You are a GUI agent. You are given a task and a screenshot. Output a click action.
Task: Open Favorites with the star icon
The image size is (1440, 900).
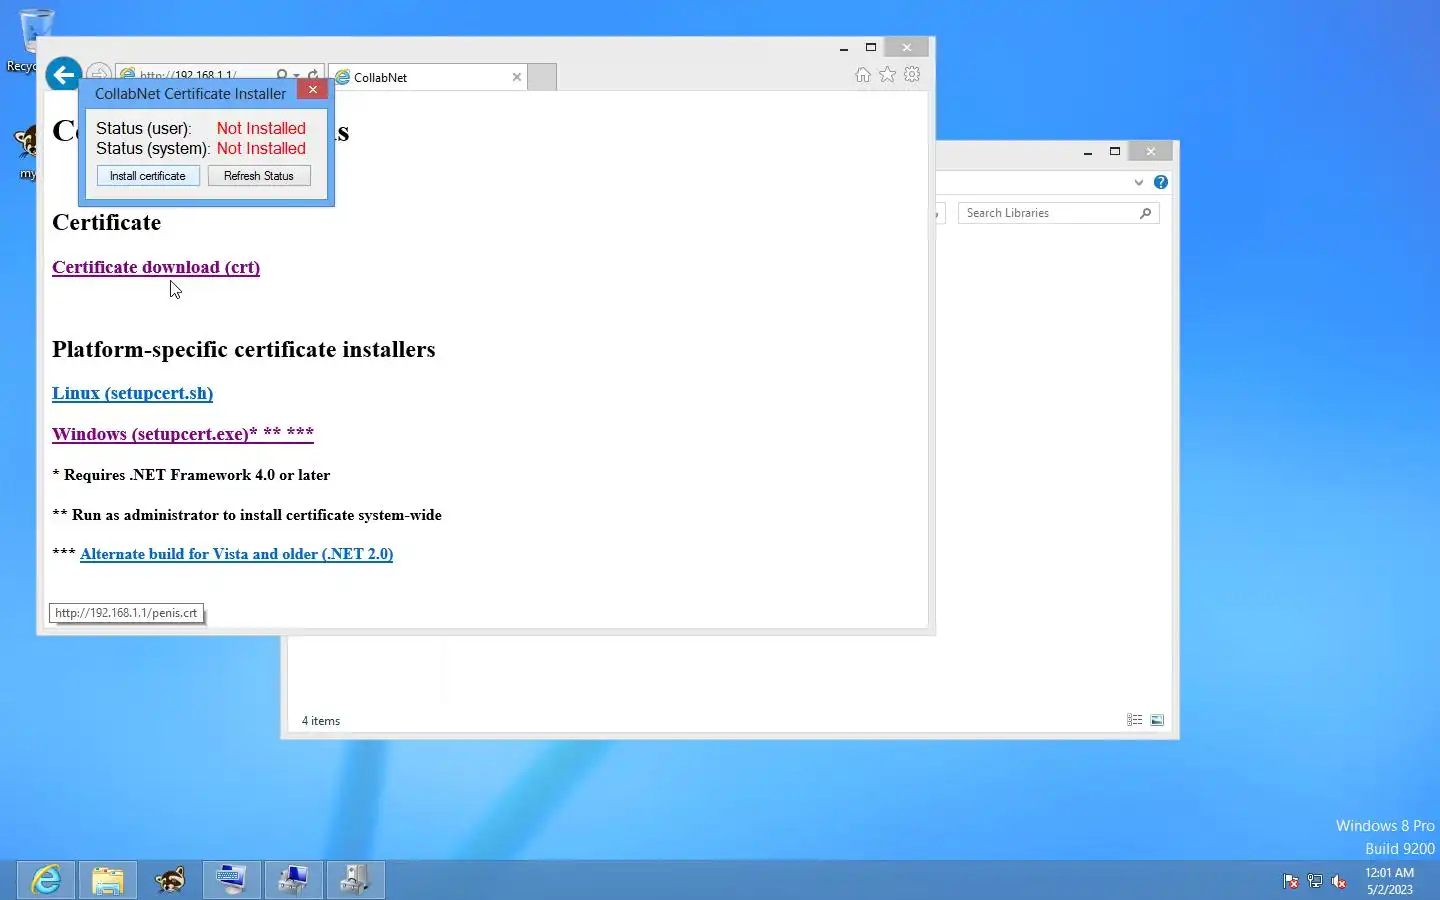click(x=888, y=75)
